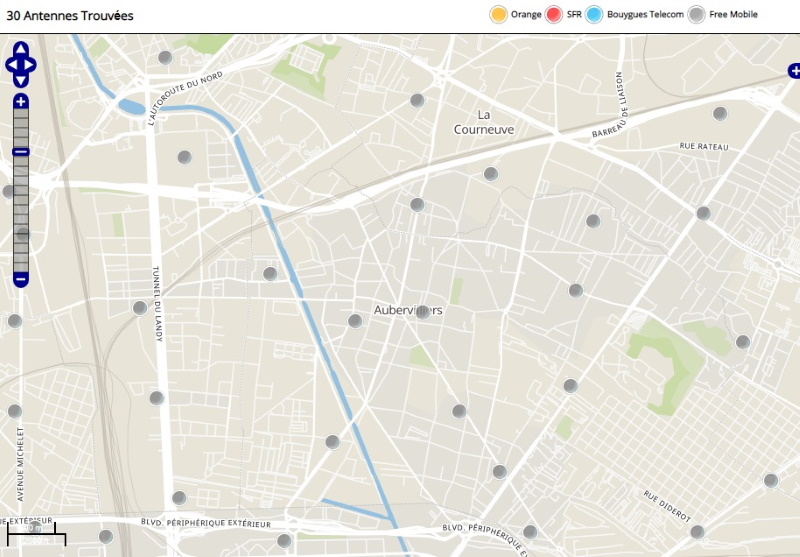Click the Orange legend color circle
Viewport: 800px width, 557px height.
(x=498, y=14)
